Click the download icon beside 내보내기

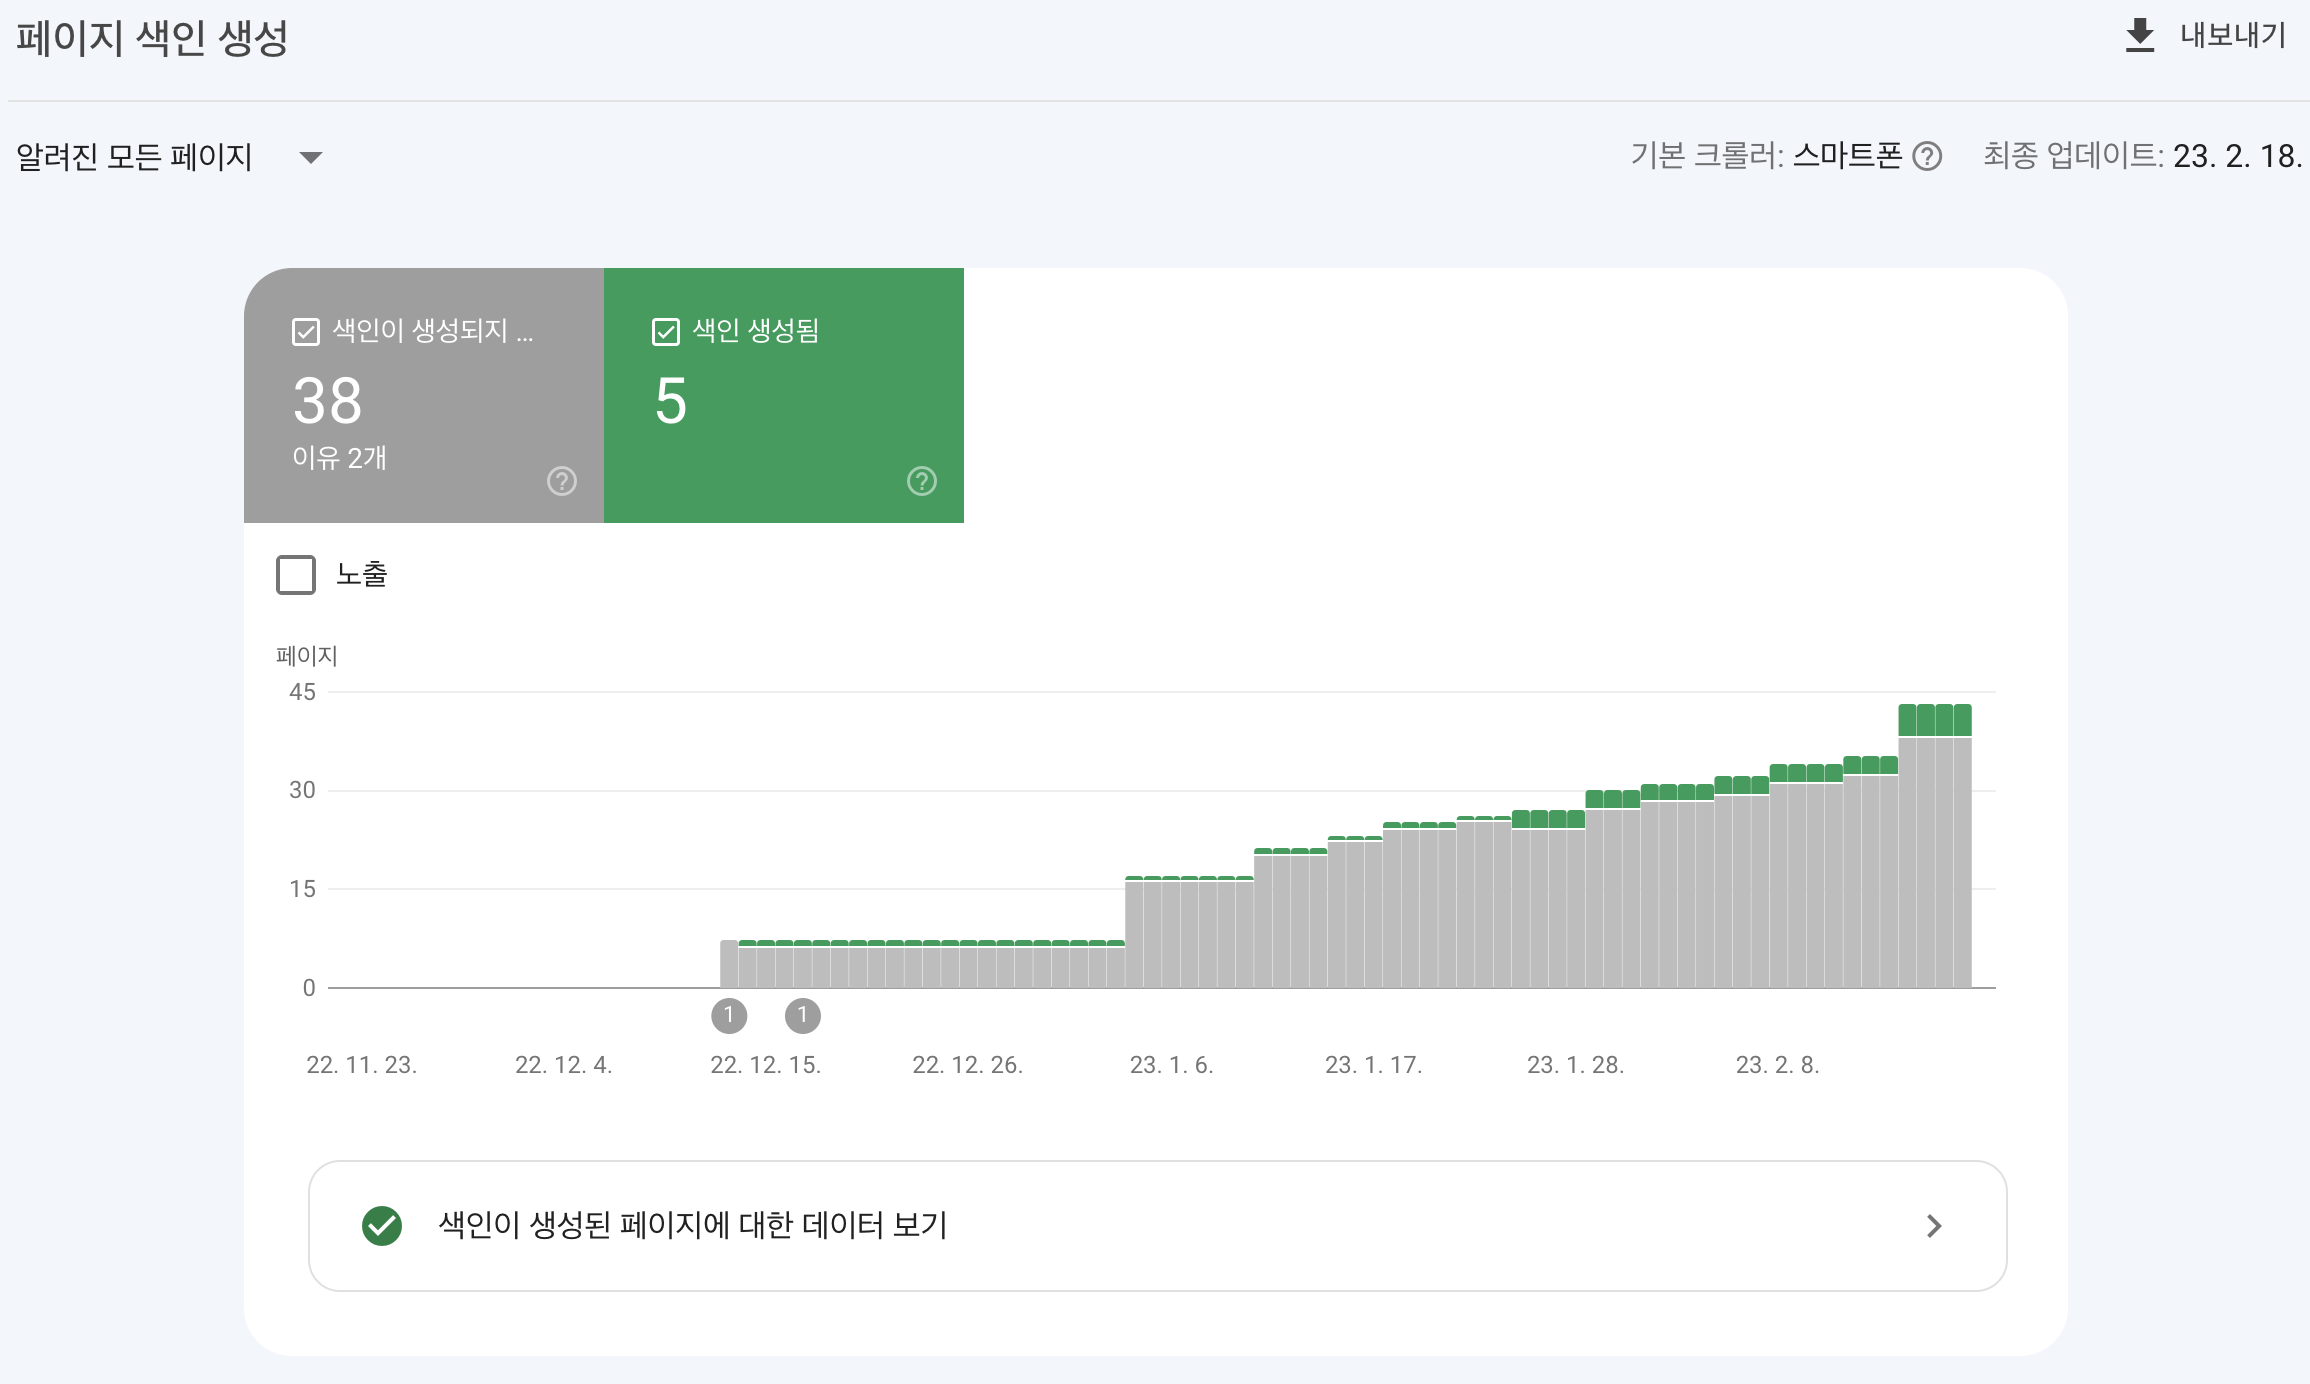pos(2139,36)
